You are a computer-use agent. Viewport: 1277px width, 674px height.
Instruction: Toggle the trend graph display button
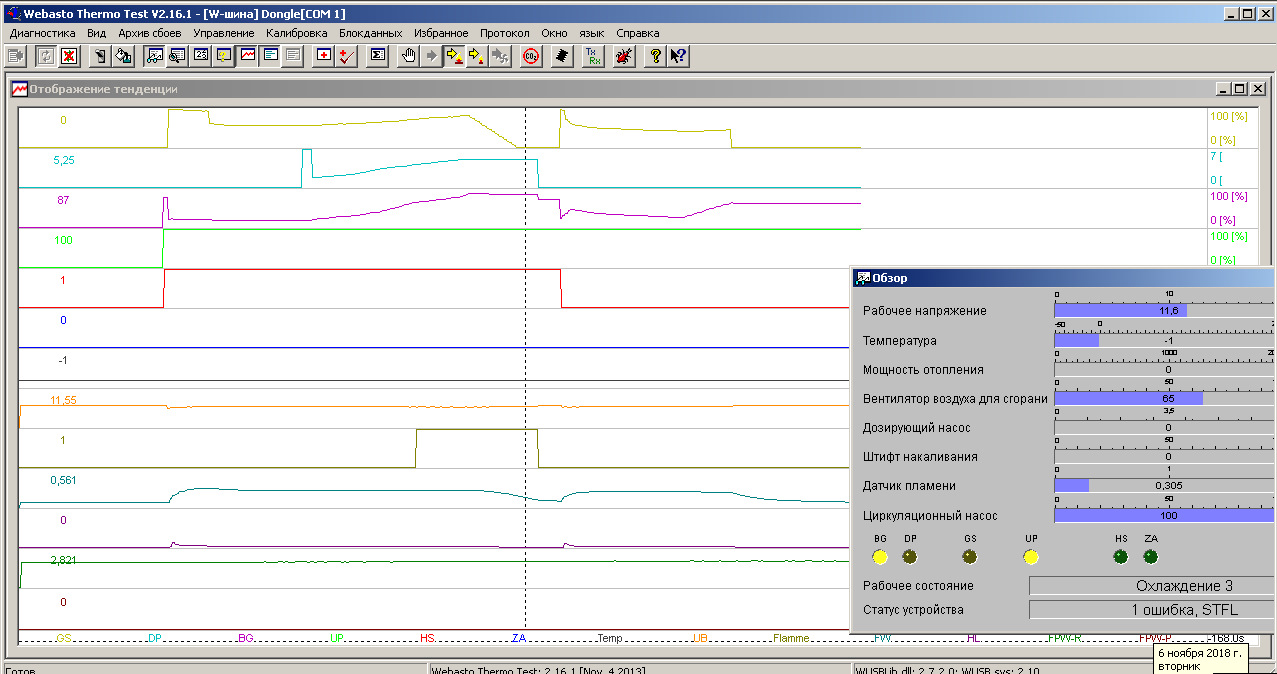point(248,56)
